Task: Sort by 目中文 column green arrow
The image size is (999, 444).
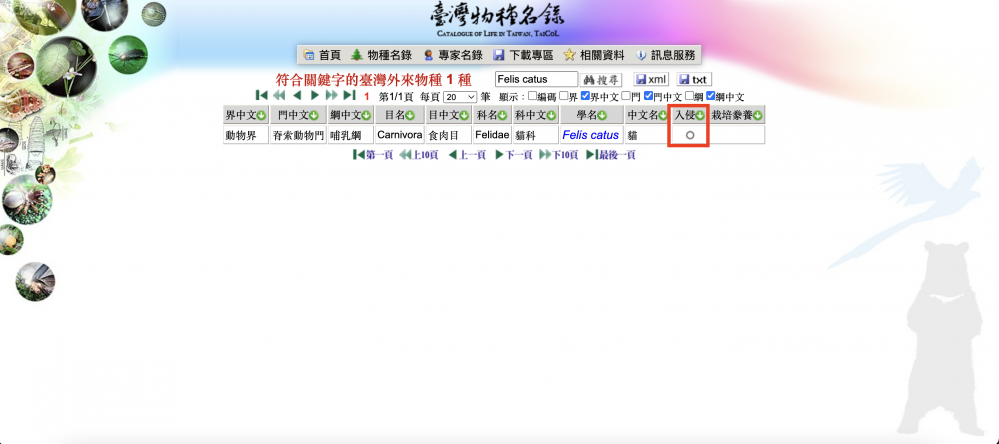Action: (464, 116)
